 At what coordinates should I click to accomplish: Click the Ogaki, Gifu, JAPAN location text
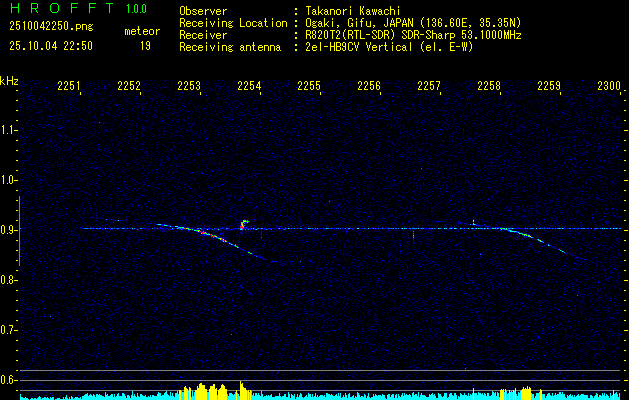point(413,23)
